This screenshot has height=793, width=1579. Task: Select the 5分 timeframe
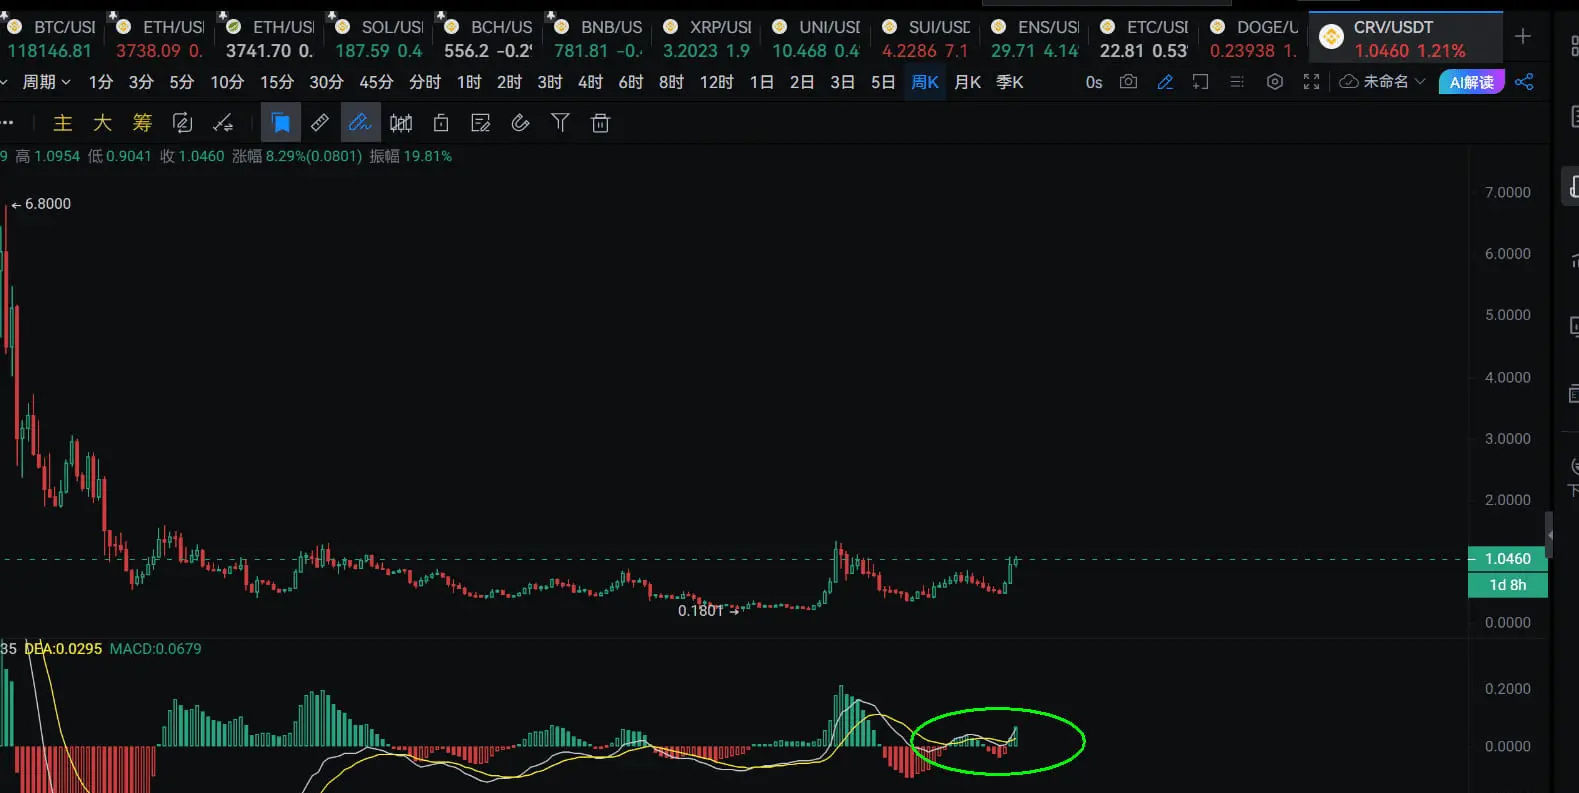[x=181, y=82]
